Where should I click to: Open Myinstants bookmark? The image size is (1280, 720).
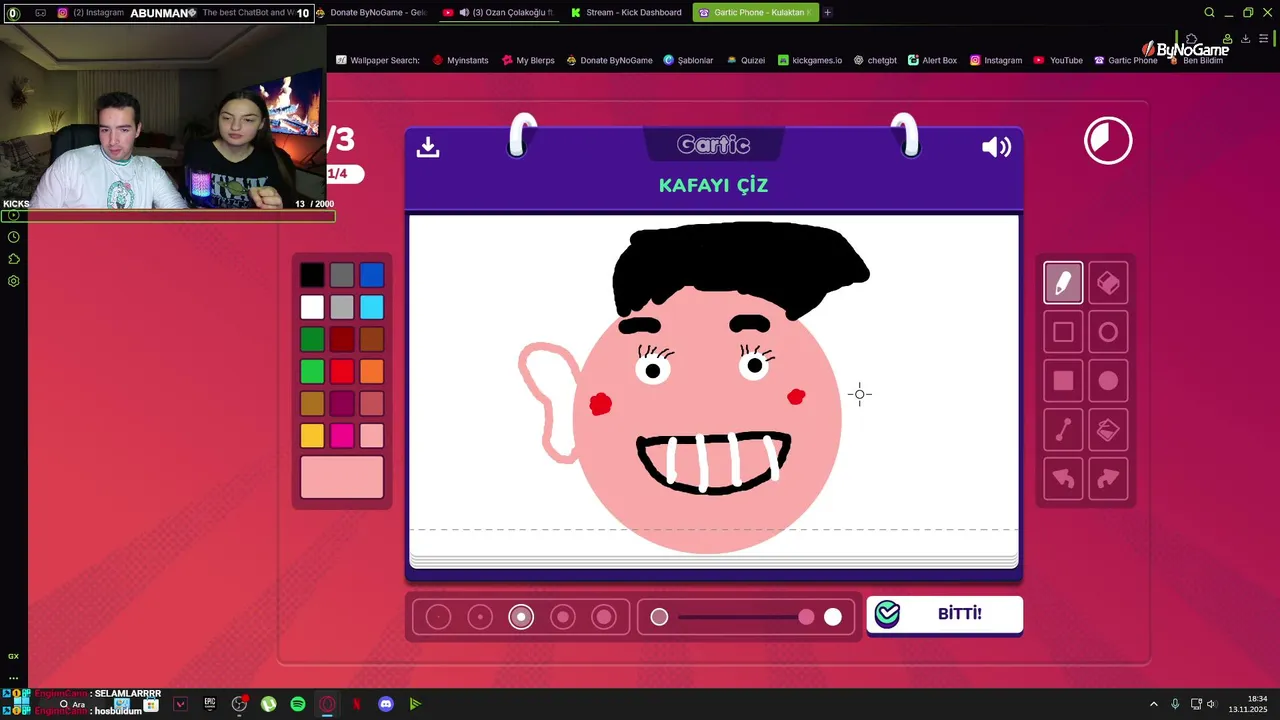[460, 60]
